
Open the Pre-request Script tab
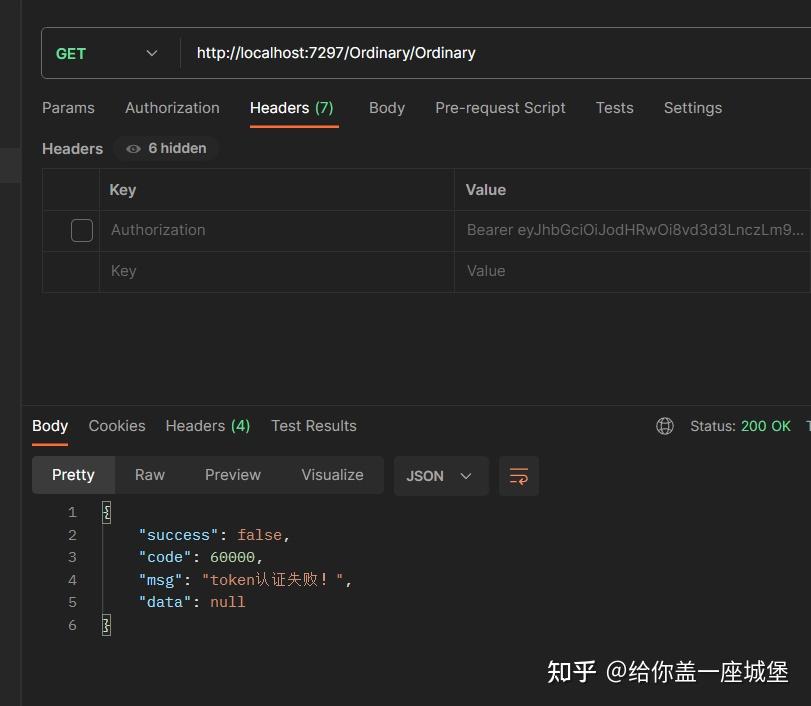point(500,108)
